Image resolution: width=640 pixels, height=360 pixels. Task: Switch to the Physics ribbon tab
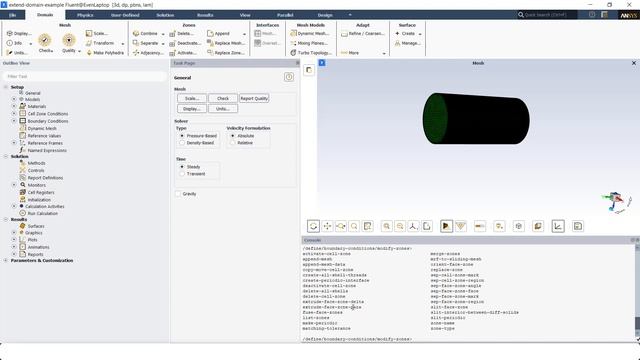[85, 15]
